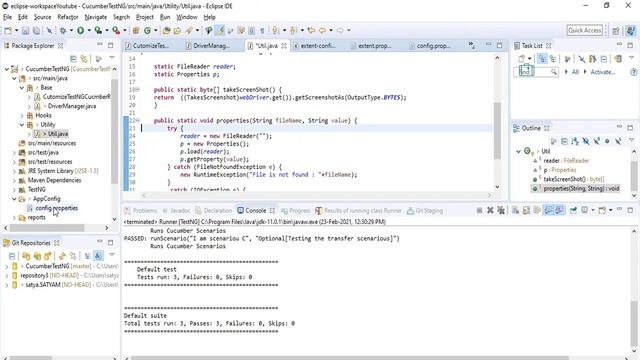This screenshot has height=360, width=640.
Task: Toggle Show Whitespace Characters pilcrow icon
Action: (262, 30)
